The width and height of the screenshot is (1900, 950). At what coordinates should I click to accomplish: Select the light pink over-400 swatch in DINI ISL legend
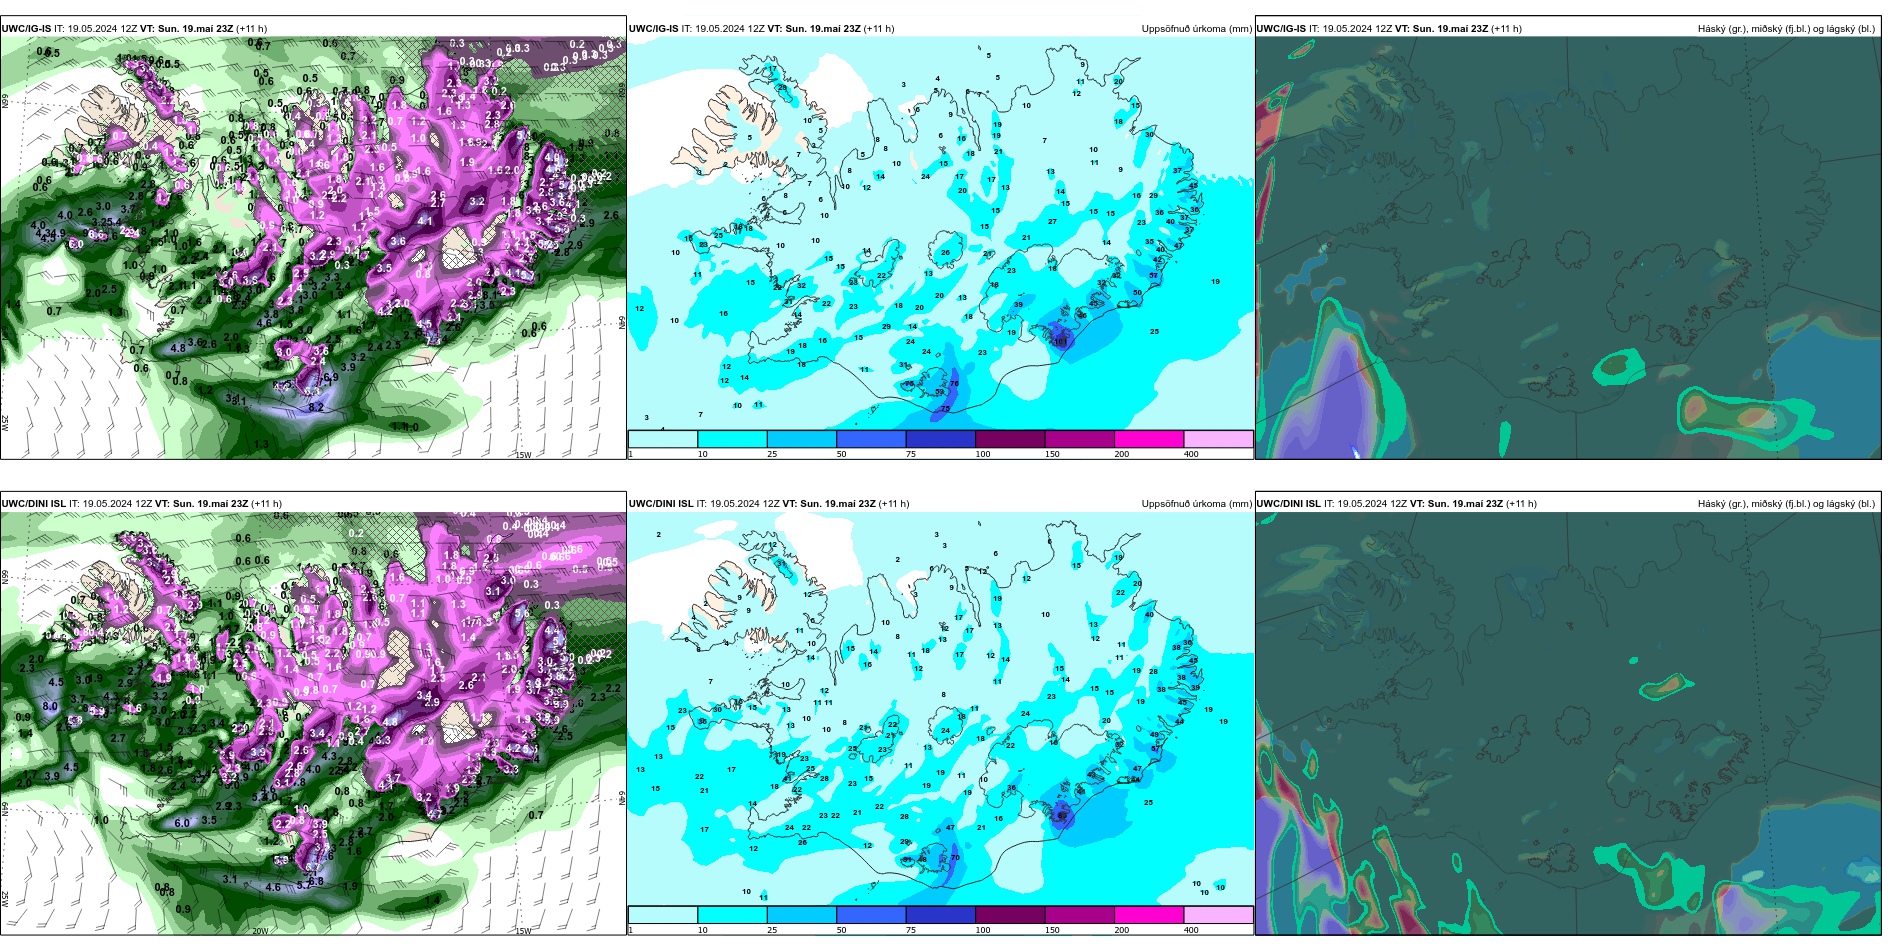tap(1218, 915)
